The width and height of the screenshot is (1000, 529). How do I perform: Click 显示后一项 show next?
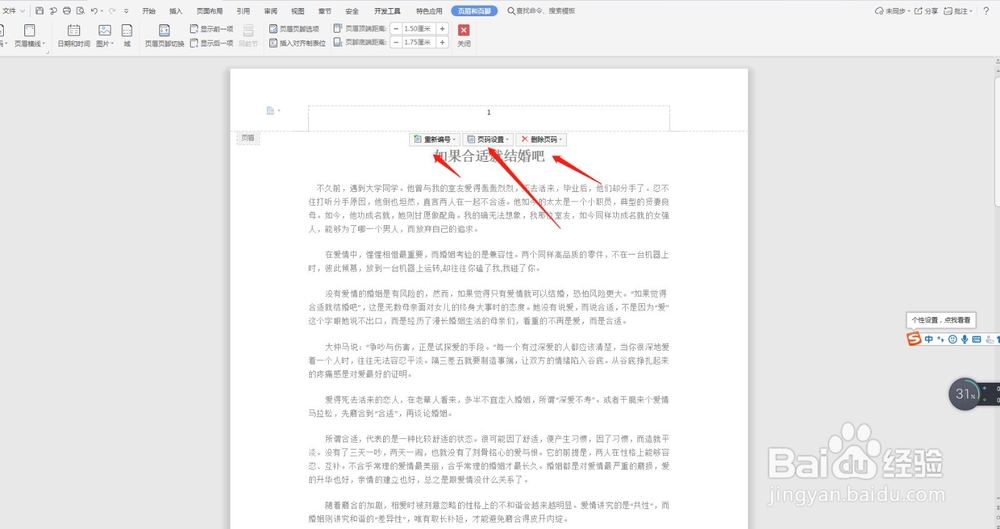[x=212, y=43]
